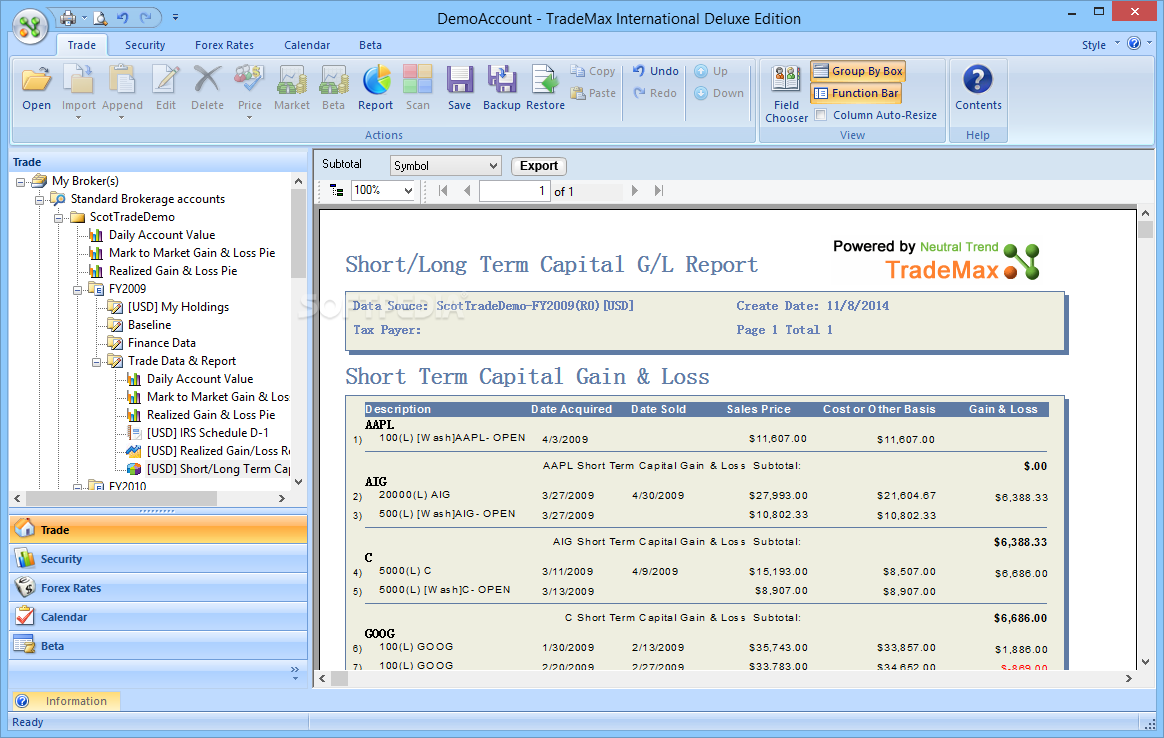The width and height of the screenshot is (1164, 738).
Task: Click the Backup icon
Action: coord(502,88)
